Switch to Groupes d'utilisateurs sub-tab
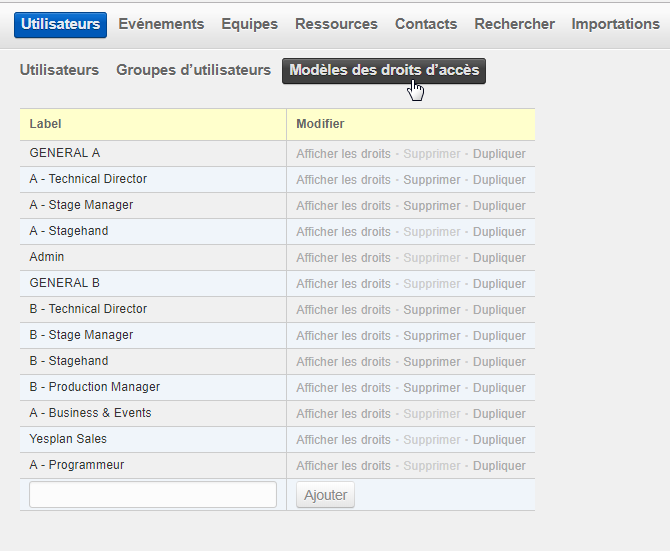Image resolution: width=670 pixels, height=551 pixels. [x=193, y=70]
